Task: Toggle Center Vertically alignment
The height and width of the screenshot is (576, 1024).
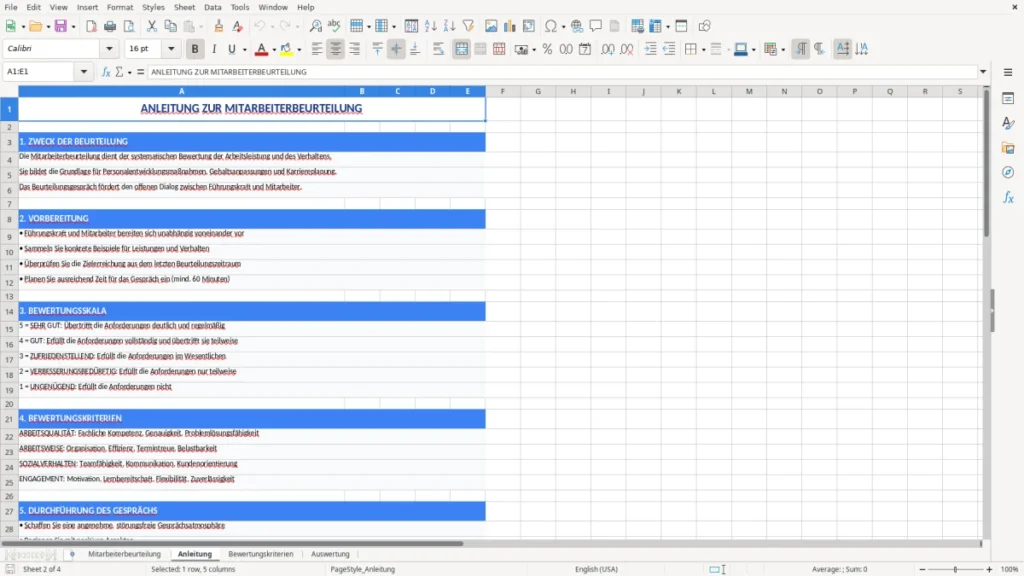Action: point(396,49)
